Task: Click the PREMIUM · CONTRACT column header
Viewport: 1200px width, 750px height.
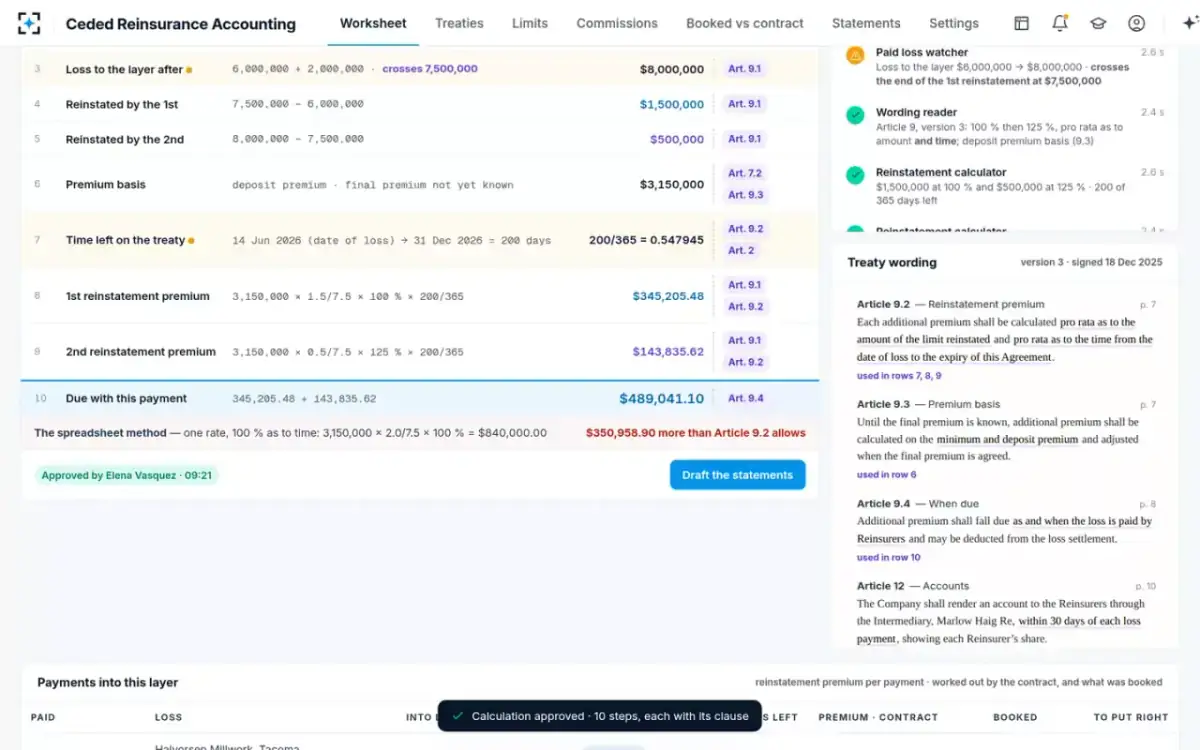Action: pyautogui.click(x=878, y=718)
